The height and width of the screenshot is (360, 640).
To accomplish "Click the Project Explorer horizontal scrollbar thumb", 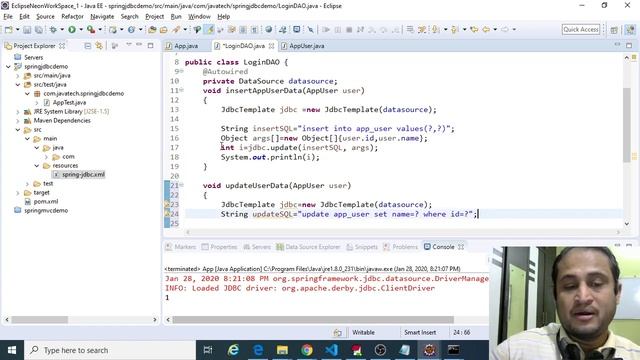I will pyautogui.click(x=40, y=320).
